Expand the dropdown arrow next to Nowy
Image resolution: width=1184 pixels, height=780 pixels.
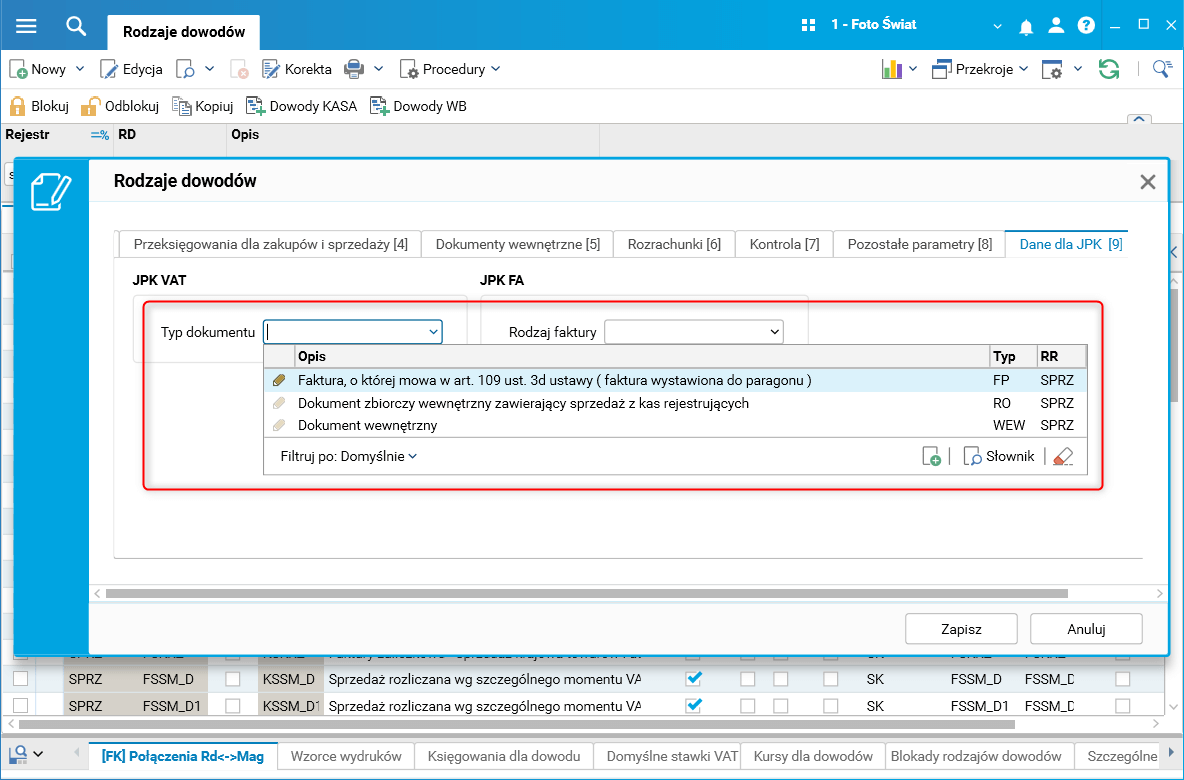click(80, 69)
